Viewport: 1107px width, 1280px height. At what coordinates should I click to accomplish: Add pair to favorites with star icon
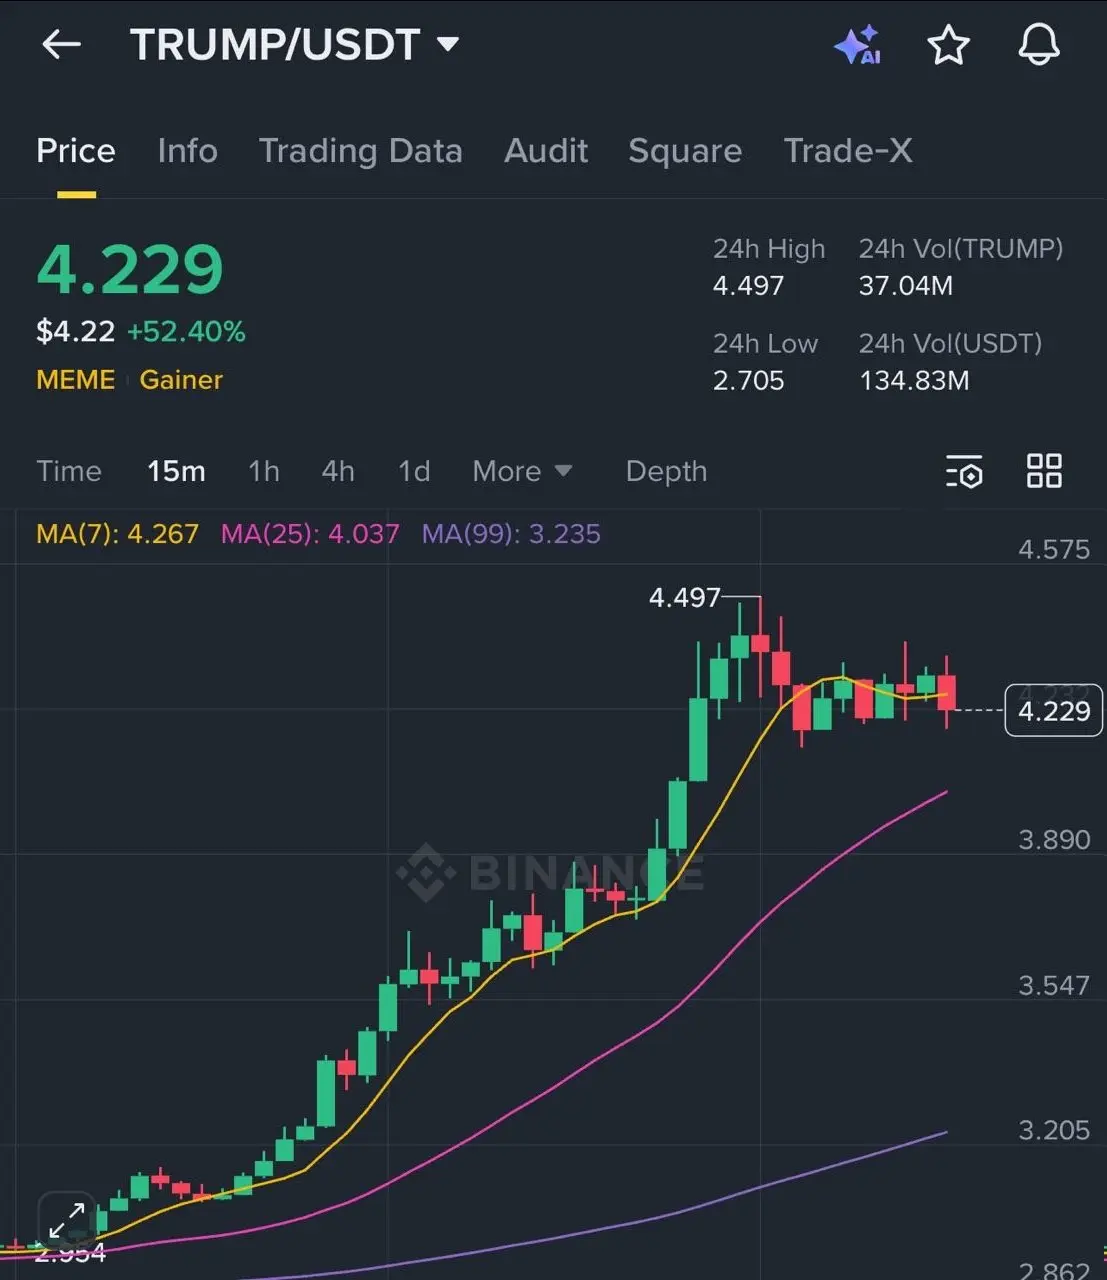coord(948,45)
